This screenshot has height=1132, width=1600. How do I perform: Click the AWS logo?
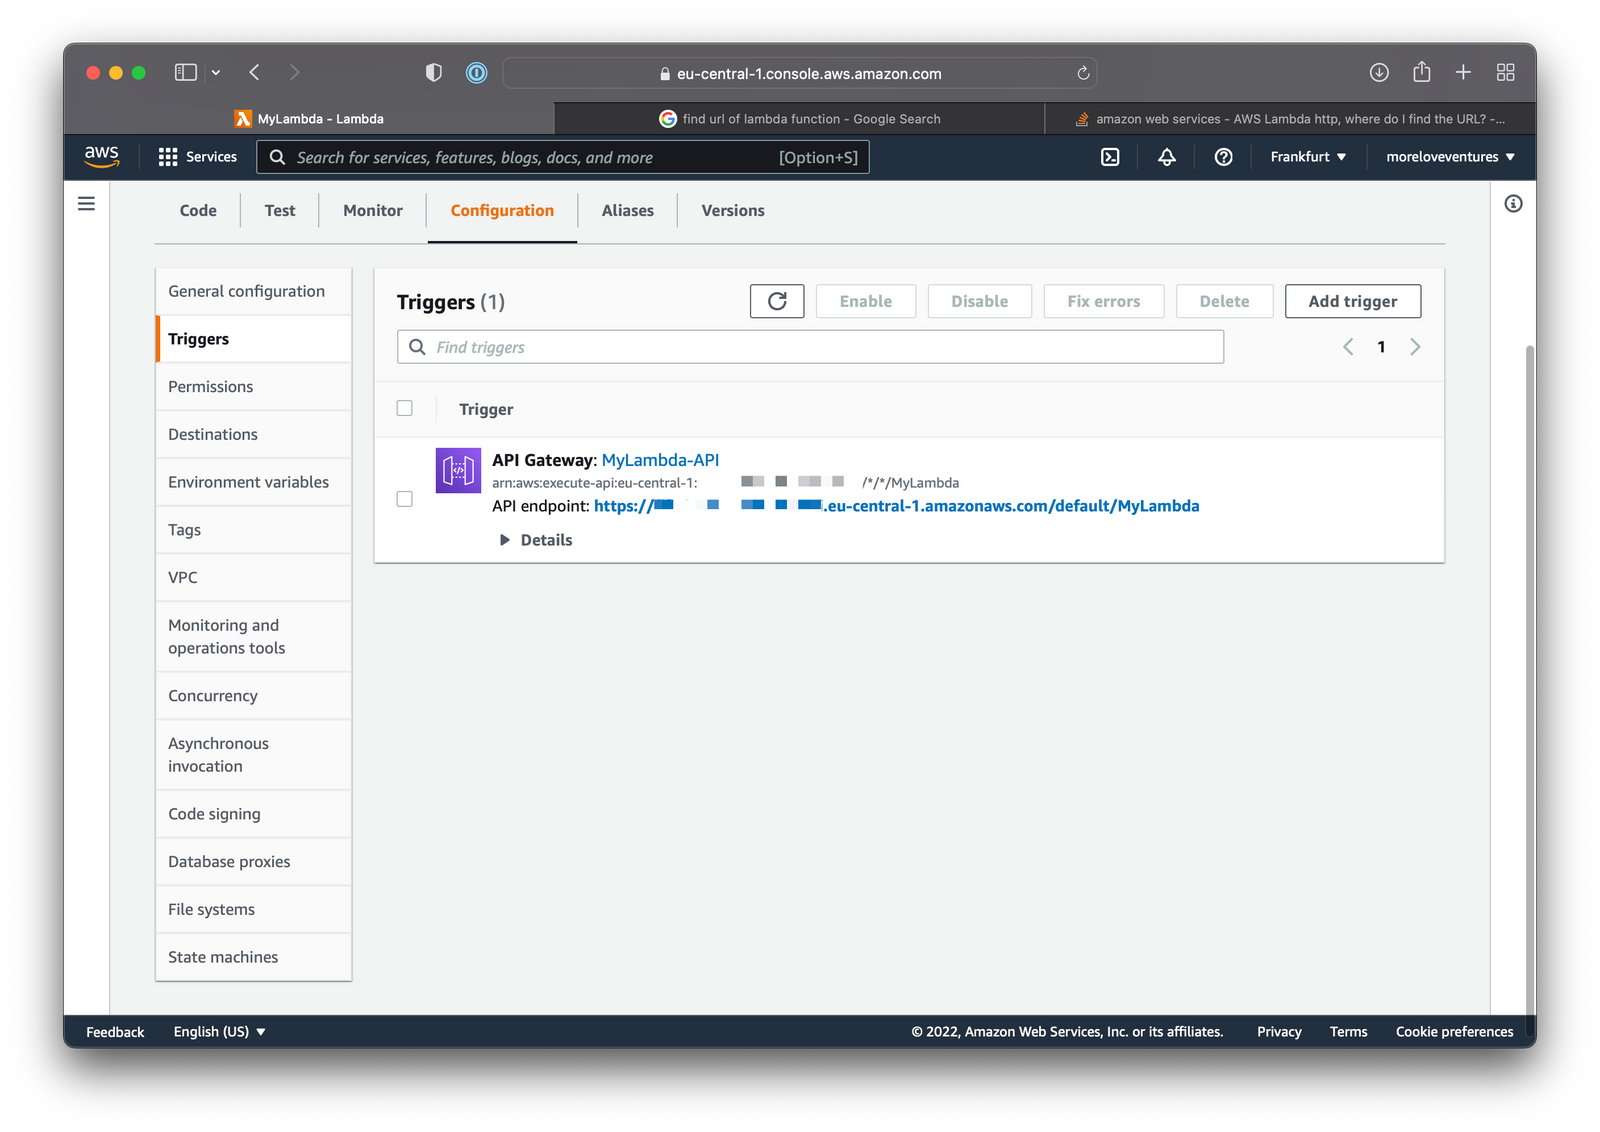point(100,156)
